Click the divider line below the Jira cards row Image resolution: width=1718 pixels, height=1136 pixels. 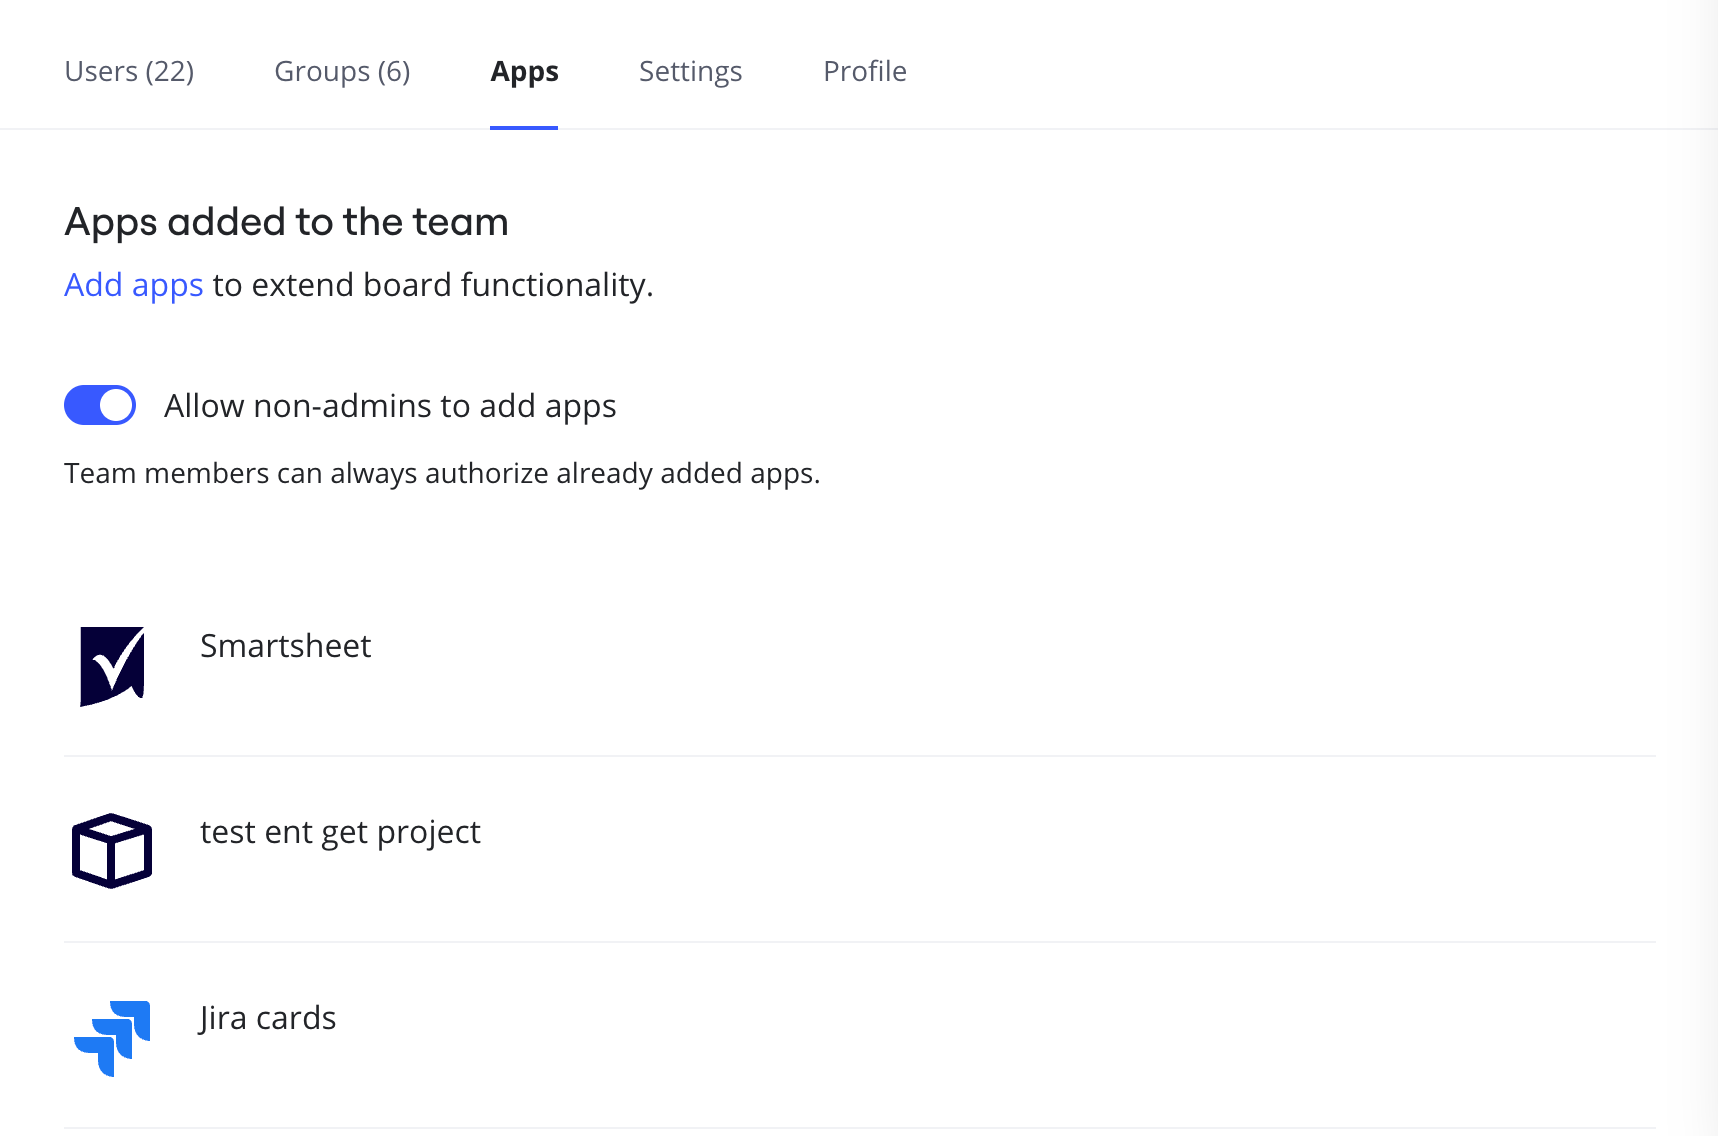click(860, 1128)
